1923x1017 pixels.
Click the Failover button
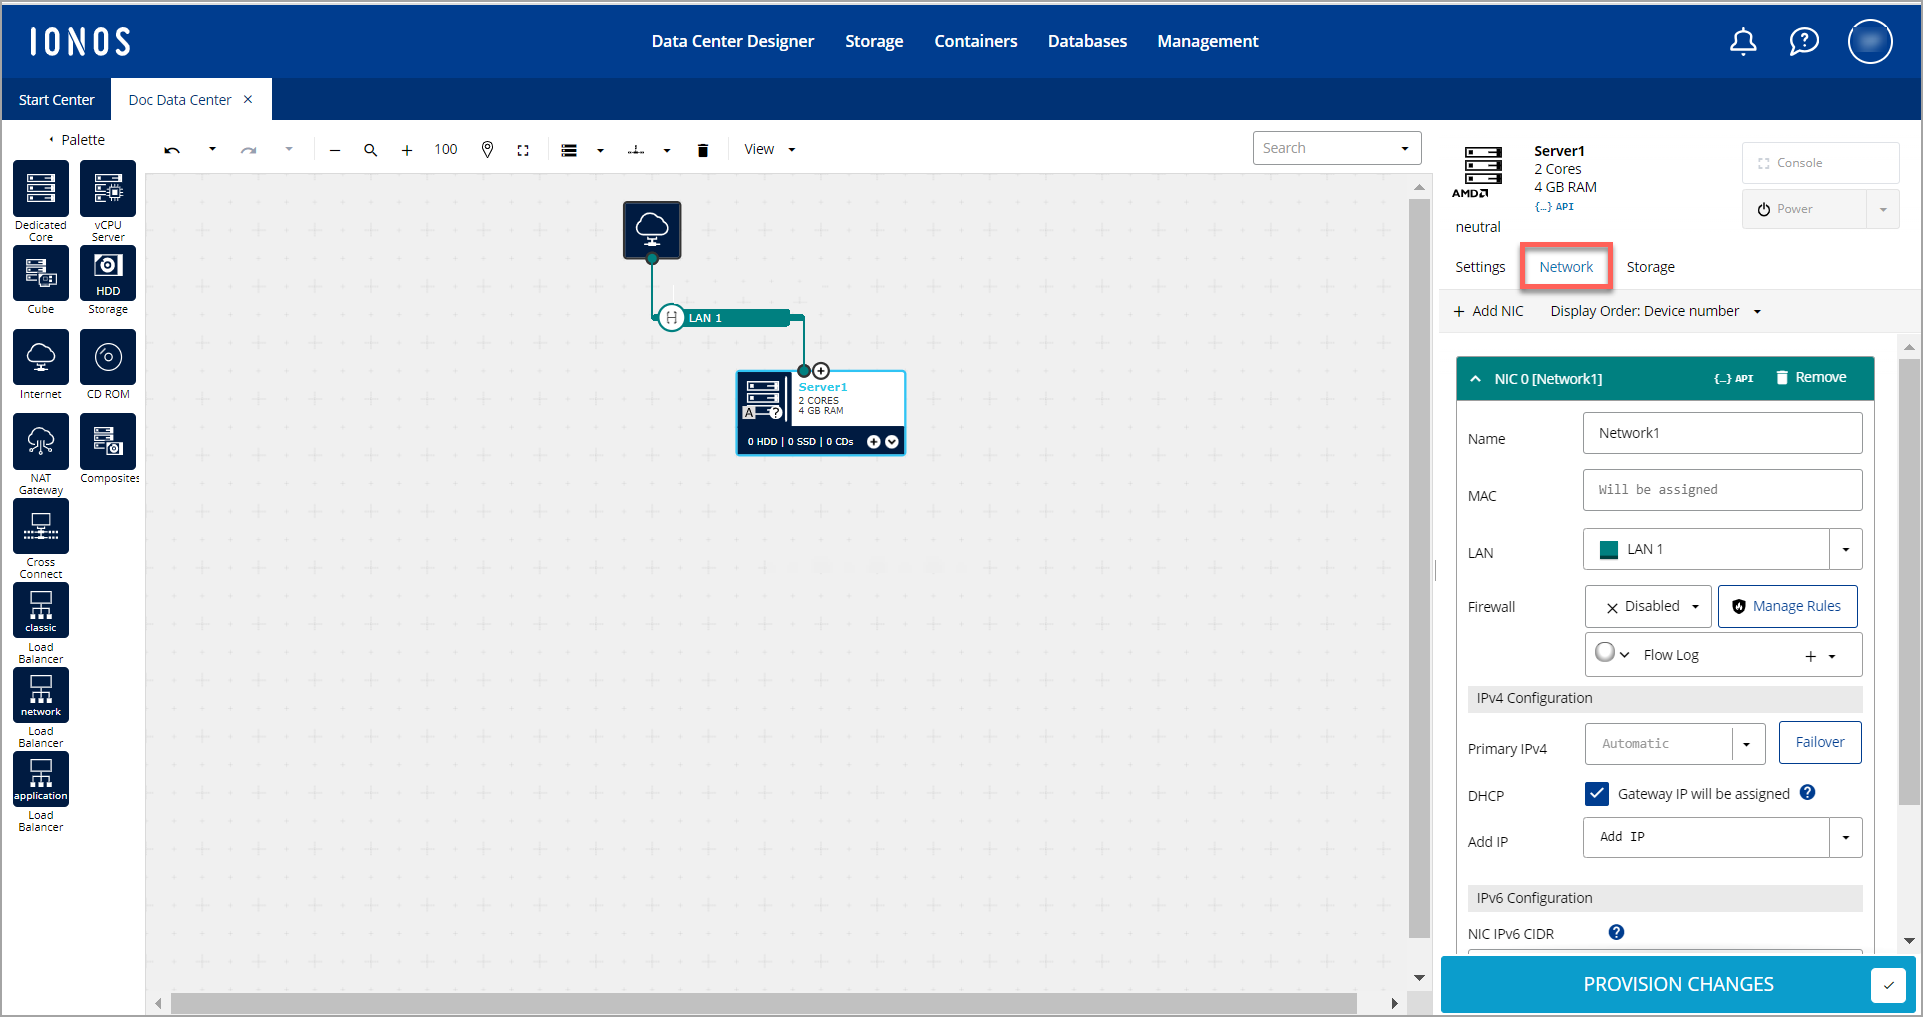click(1820, 743)
